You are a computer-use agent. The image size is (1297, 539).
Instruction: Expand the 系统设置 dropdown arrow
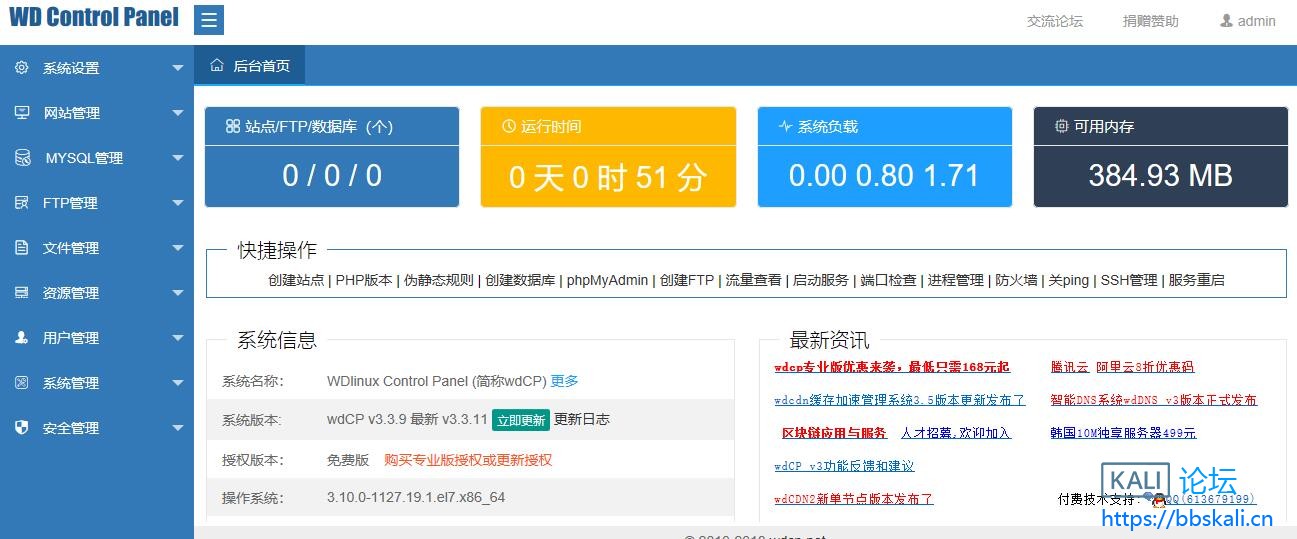tap(178, 68)
